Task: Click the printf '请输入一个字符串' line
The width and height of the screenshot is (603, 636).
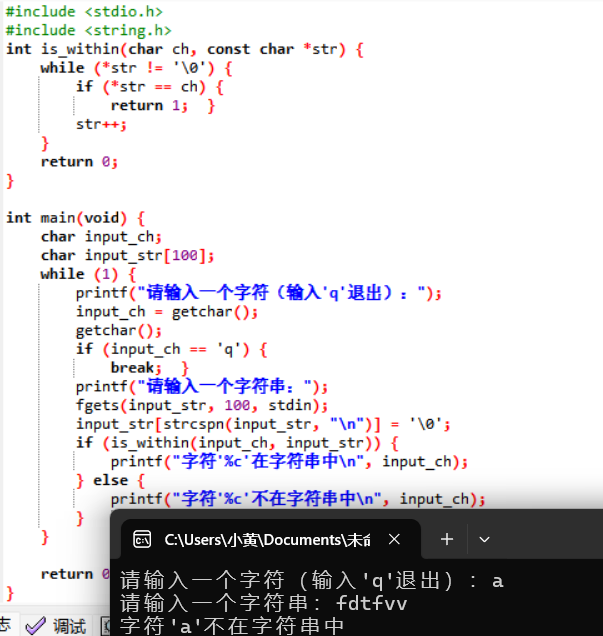Action: tap(202, 387)
